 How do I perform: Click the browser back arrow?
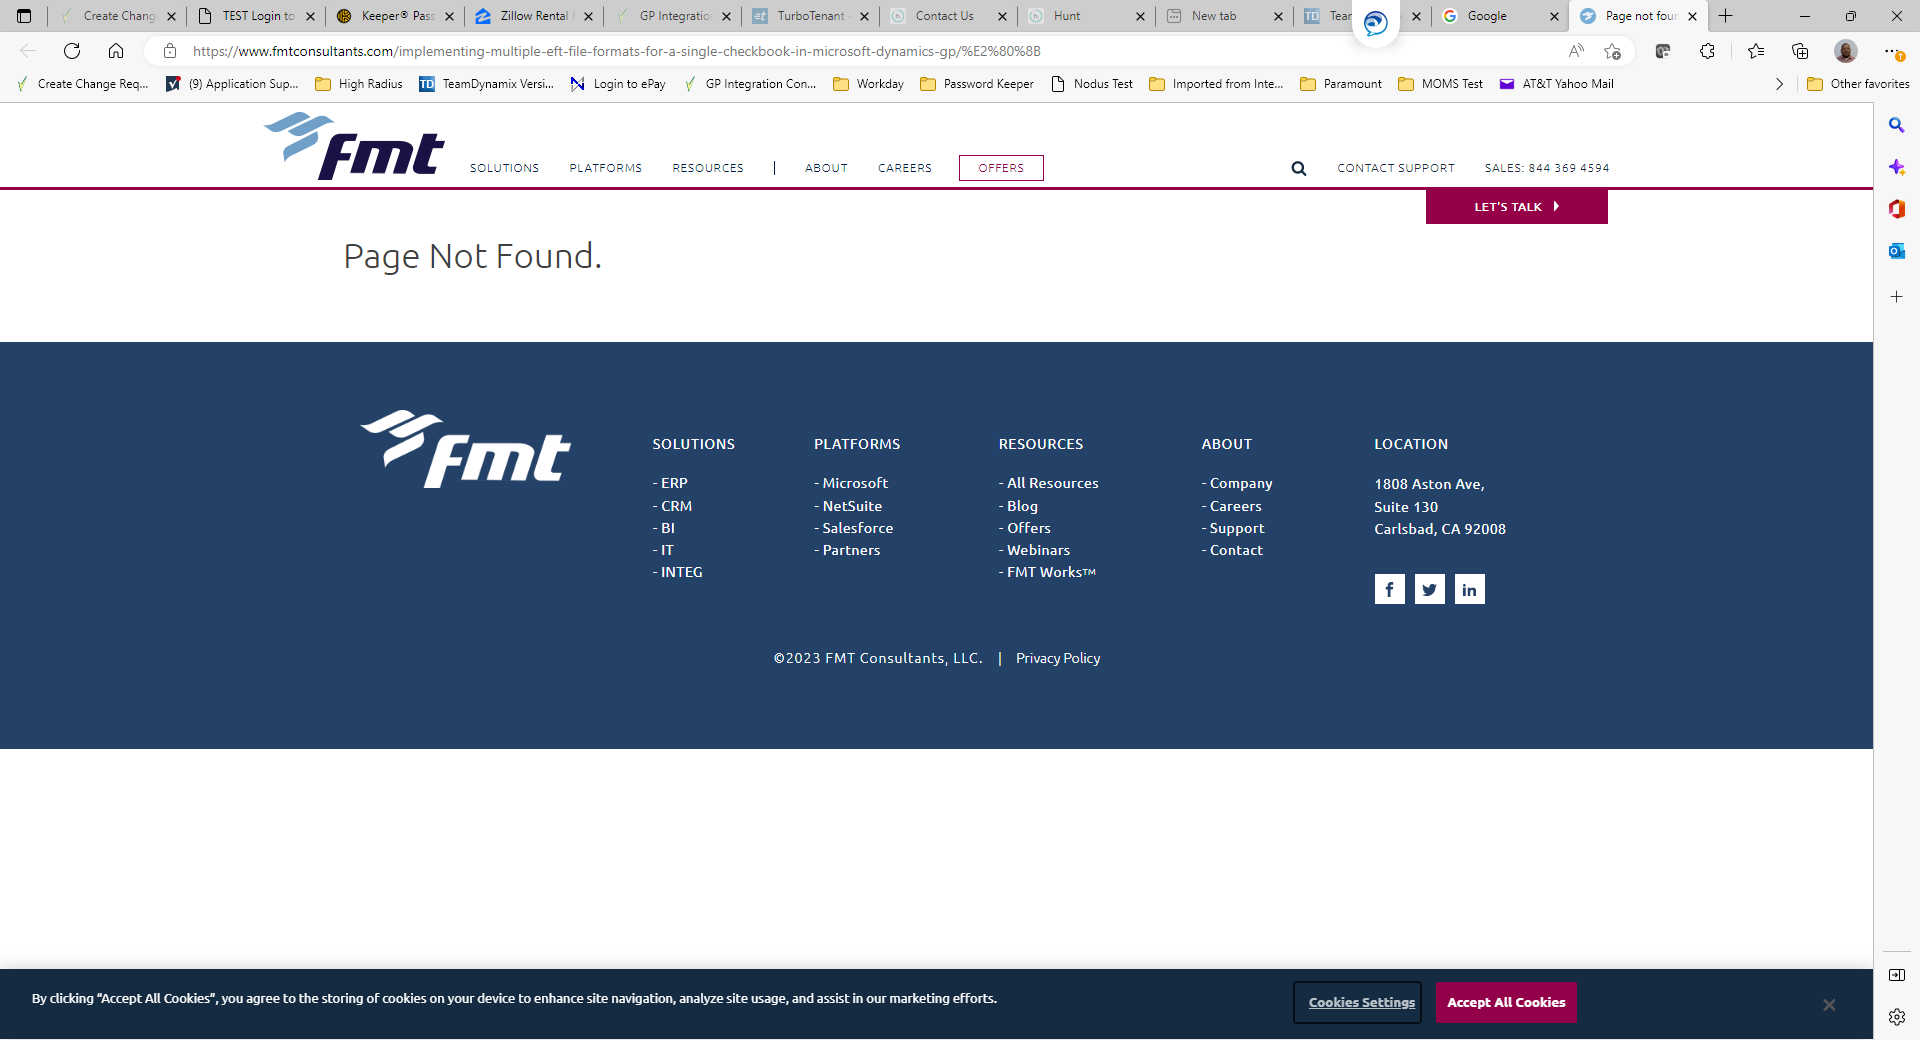(x=28, y=51)
